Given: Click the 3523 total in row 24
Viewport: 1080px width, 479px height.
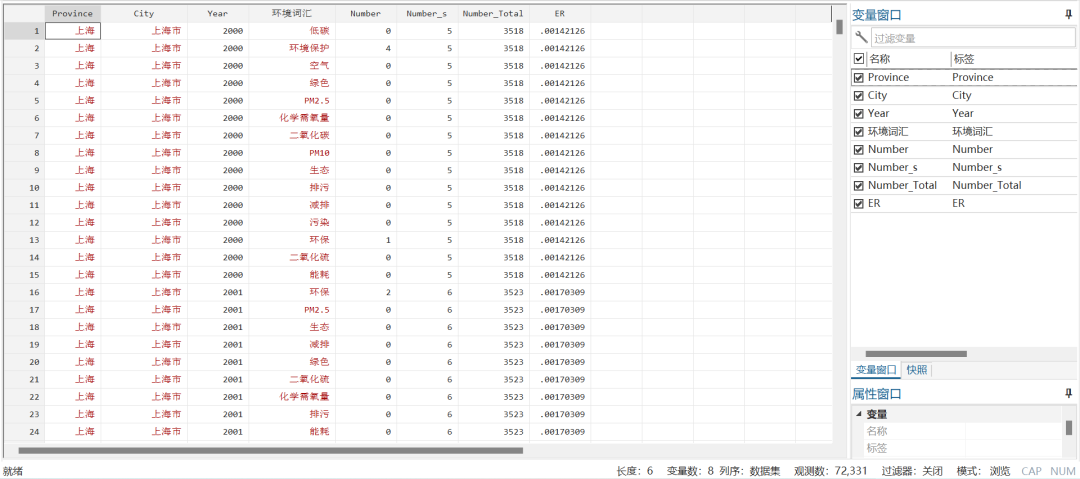Looking at the screenshot, I should (493, 431).
